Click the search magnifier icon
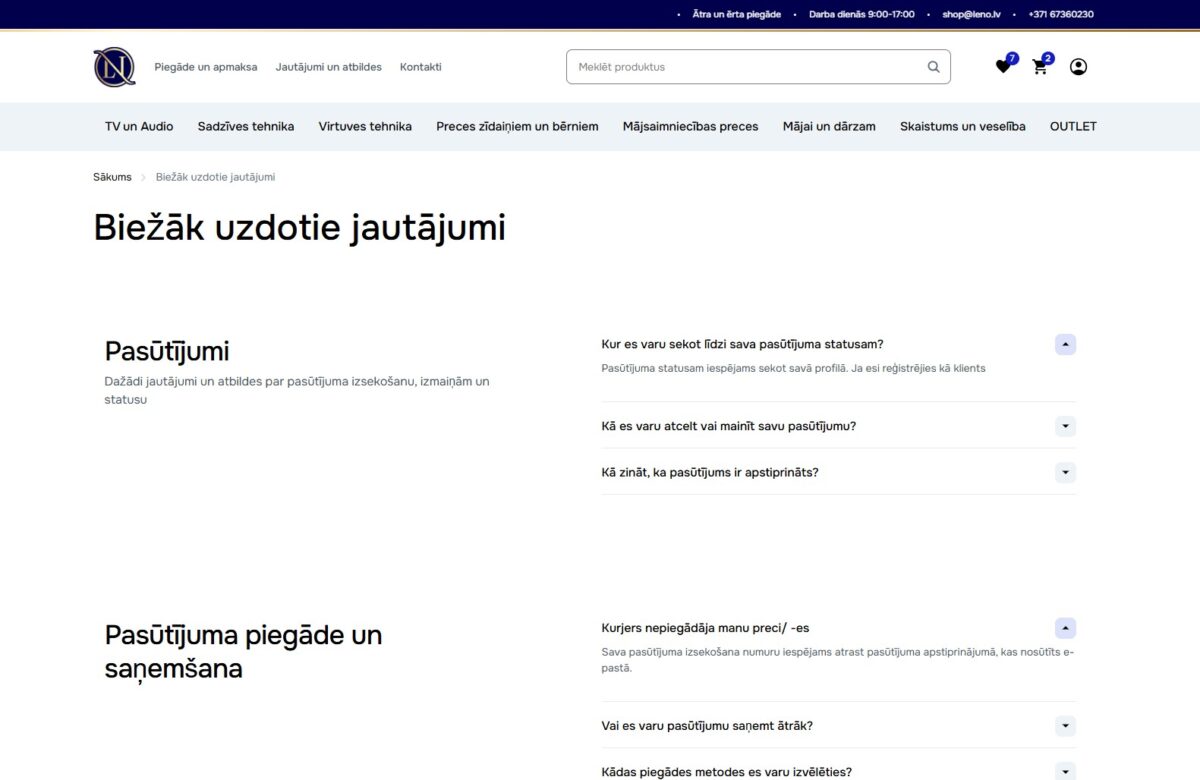1200x780 pixels. (x=932, y=66)
